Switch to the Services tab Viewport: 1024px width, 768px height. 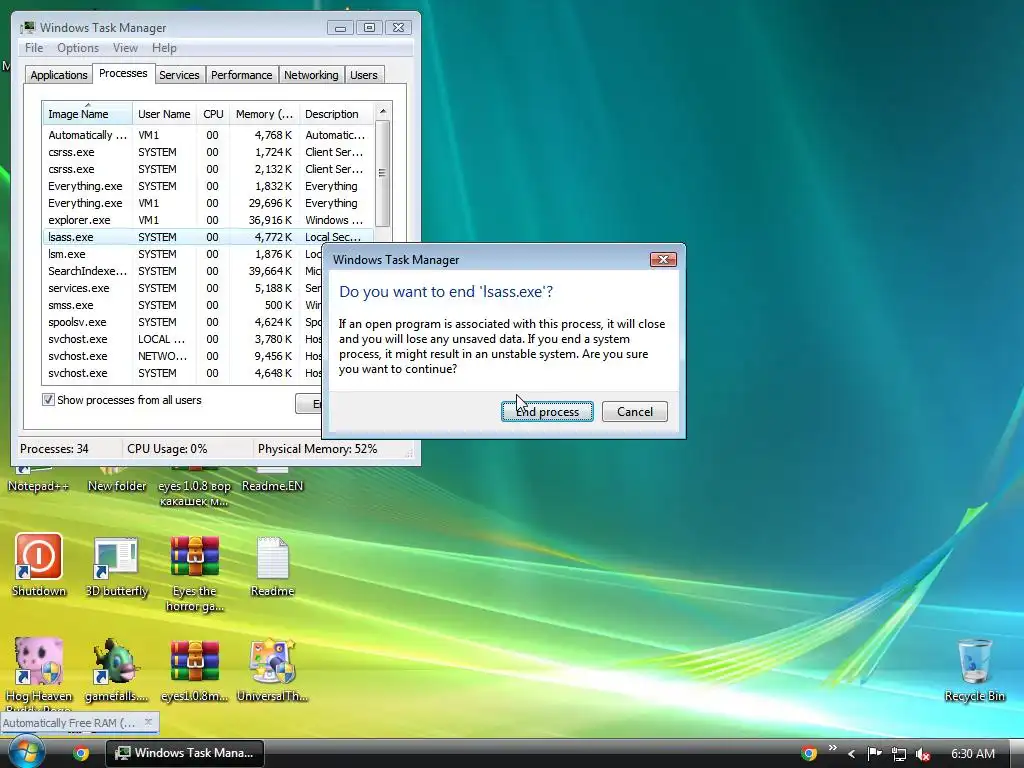[179, 75]
